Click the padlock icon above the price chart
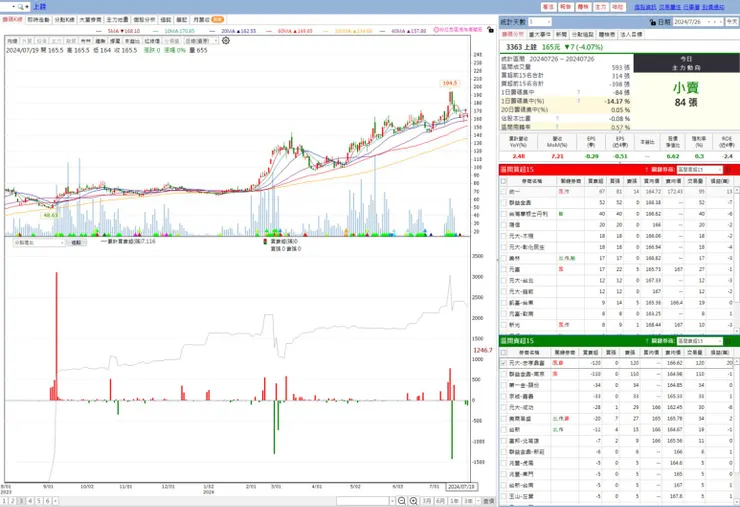The height and width of the screenshot is (507, 740). (491, 30)
